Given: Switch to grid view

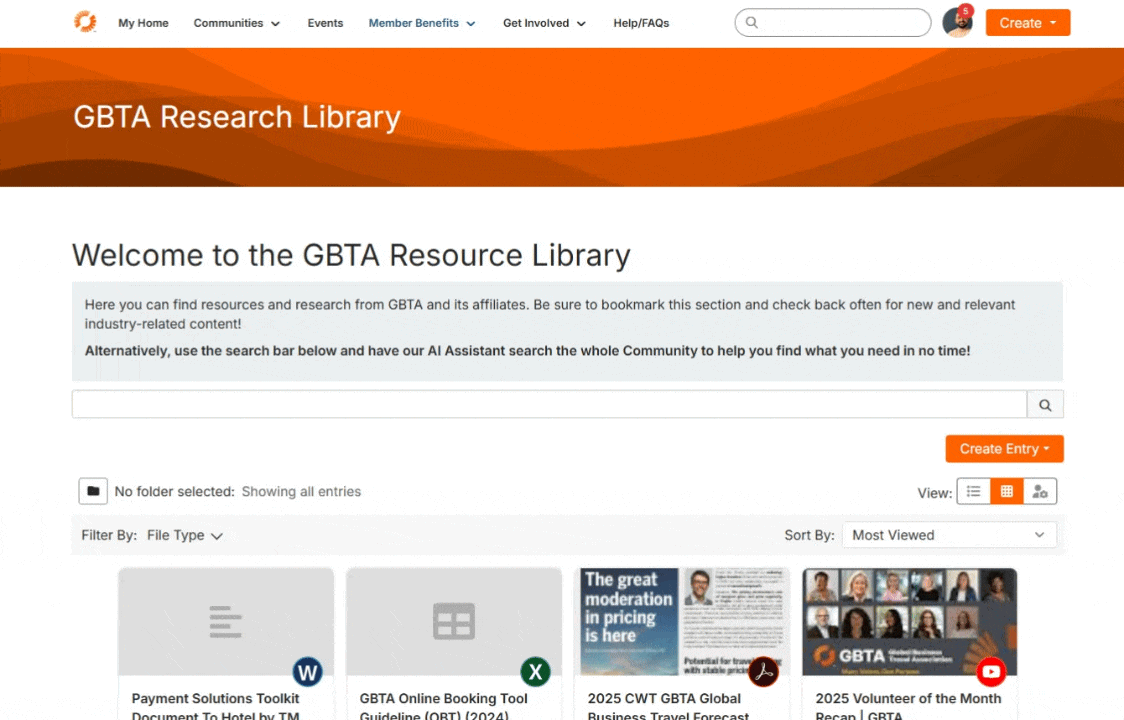Looking at the screenshot, I should coord(1006,492).
